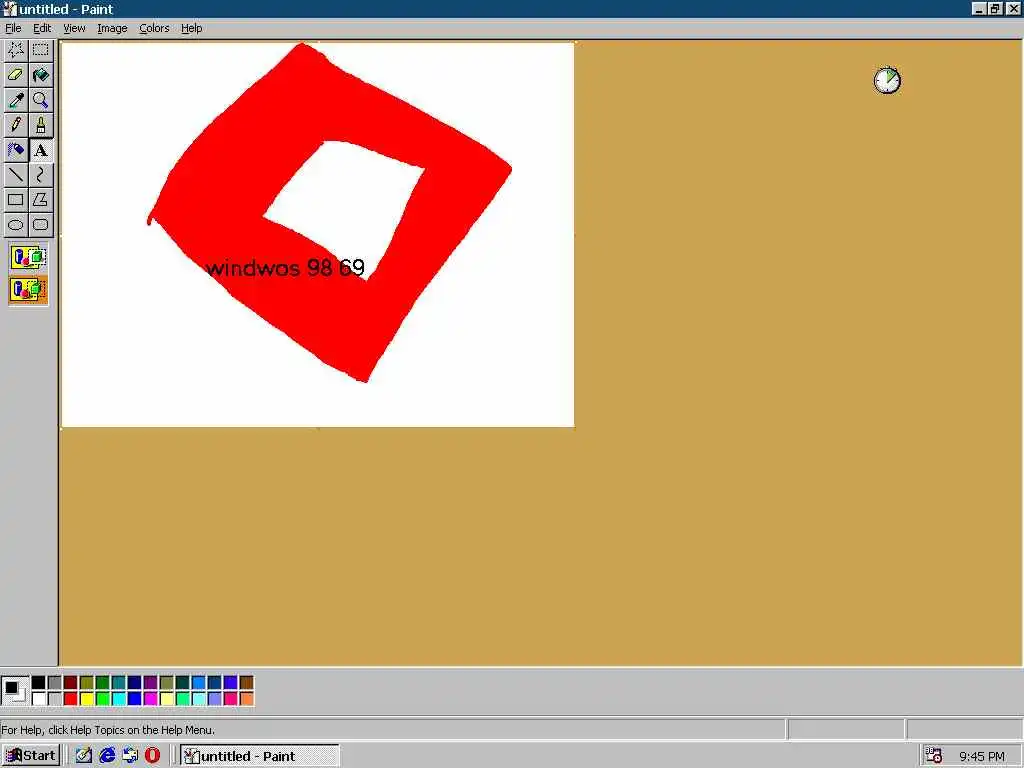This screenshot has width=1024, height=768.
Task: Pick the lime green color swatch
Action: (x=103, y=699)
